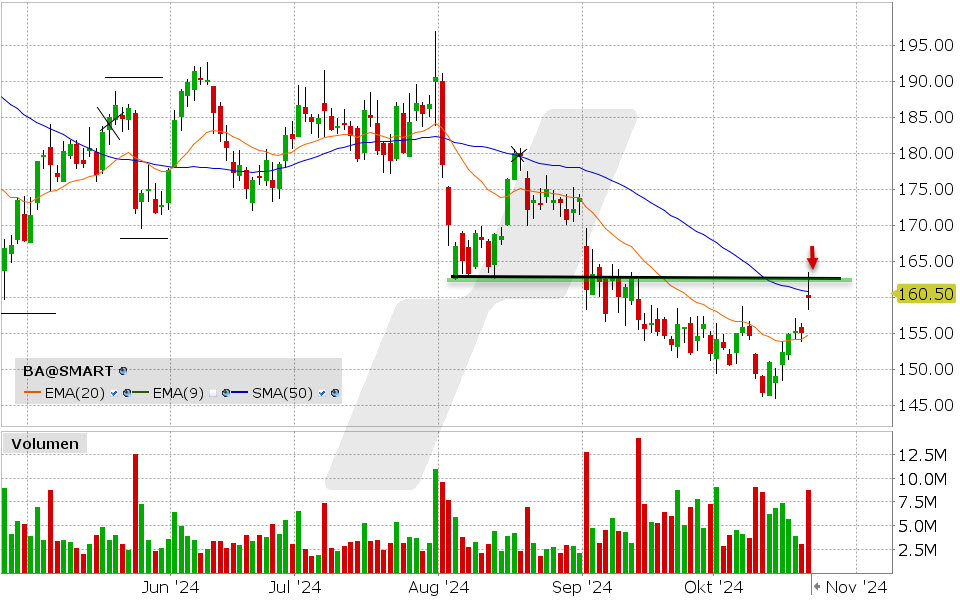Click the 165.00 price axis label
This screenshot has width=960, height=600.
[925, 261]
